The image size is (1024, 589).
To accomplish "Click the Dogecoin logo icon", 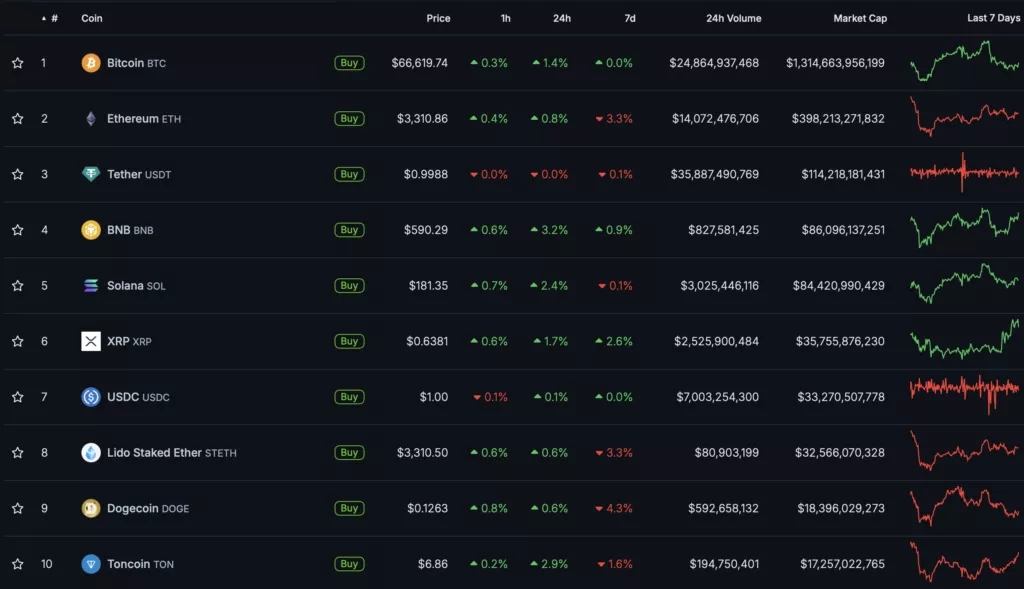I will pos(91,509).
